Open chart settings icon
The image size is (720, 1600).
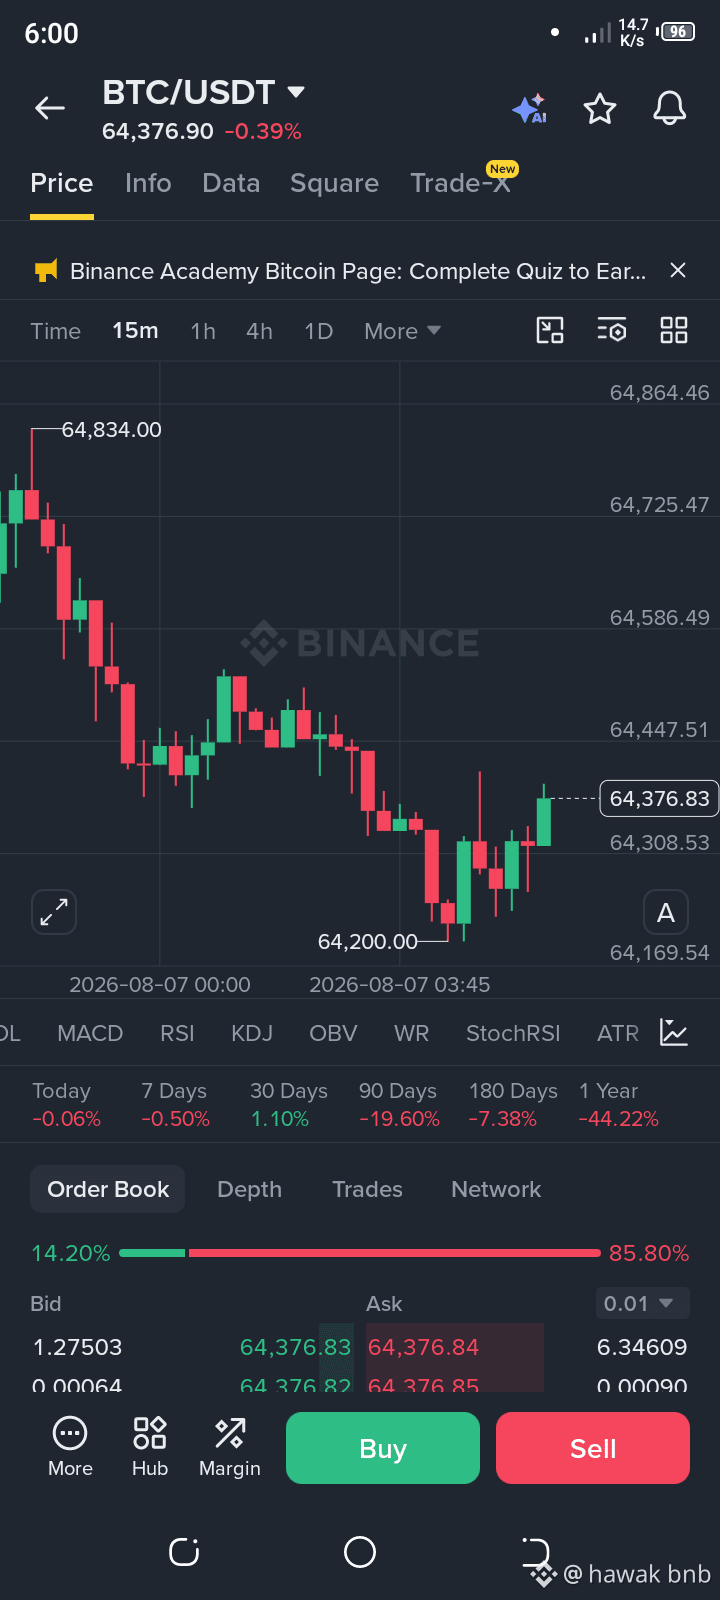(612, 330)
